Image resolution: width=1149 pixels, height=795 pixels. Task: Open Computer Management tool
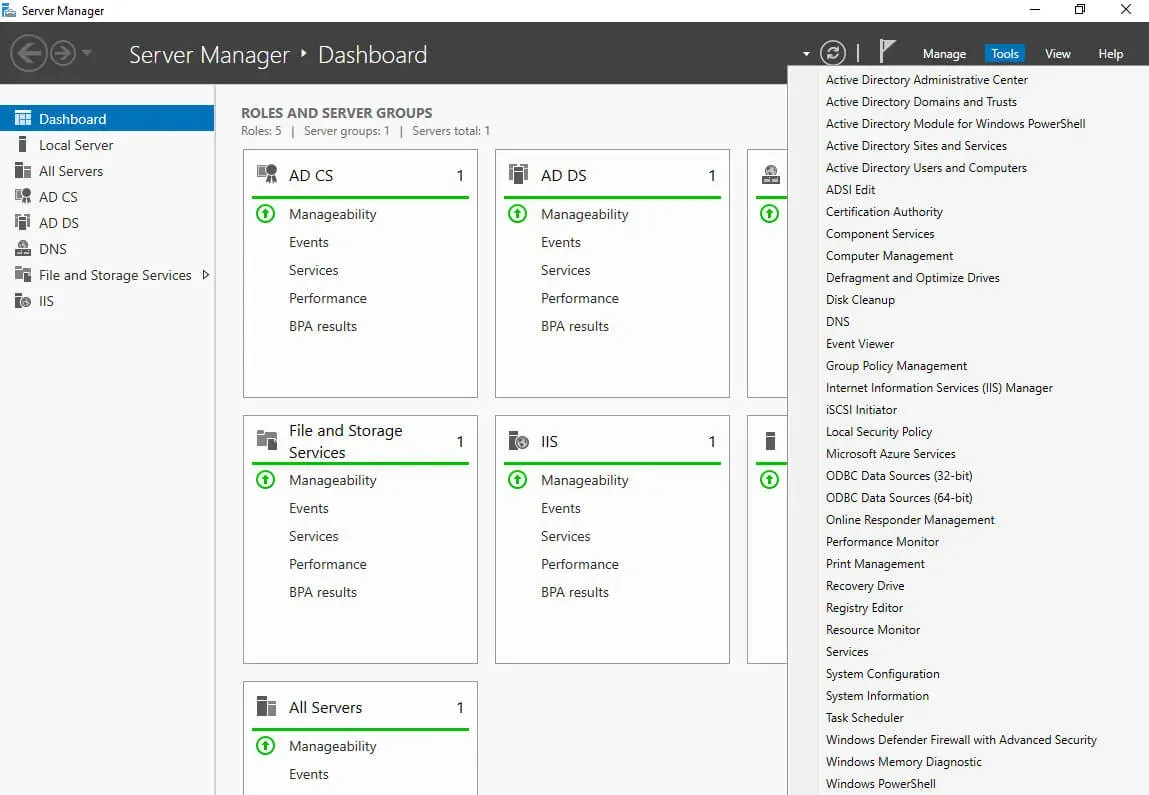[x=889, y=256]
